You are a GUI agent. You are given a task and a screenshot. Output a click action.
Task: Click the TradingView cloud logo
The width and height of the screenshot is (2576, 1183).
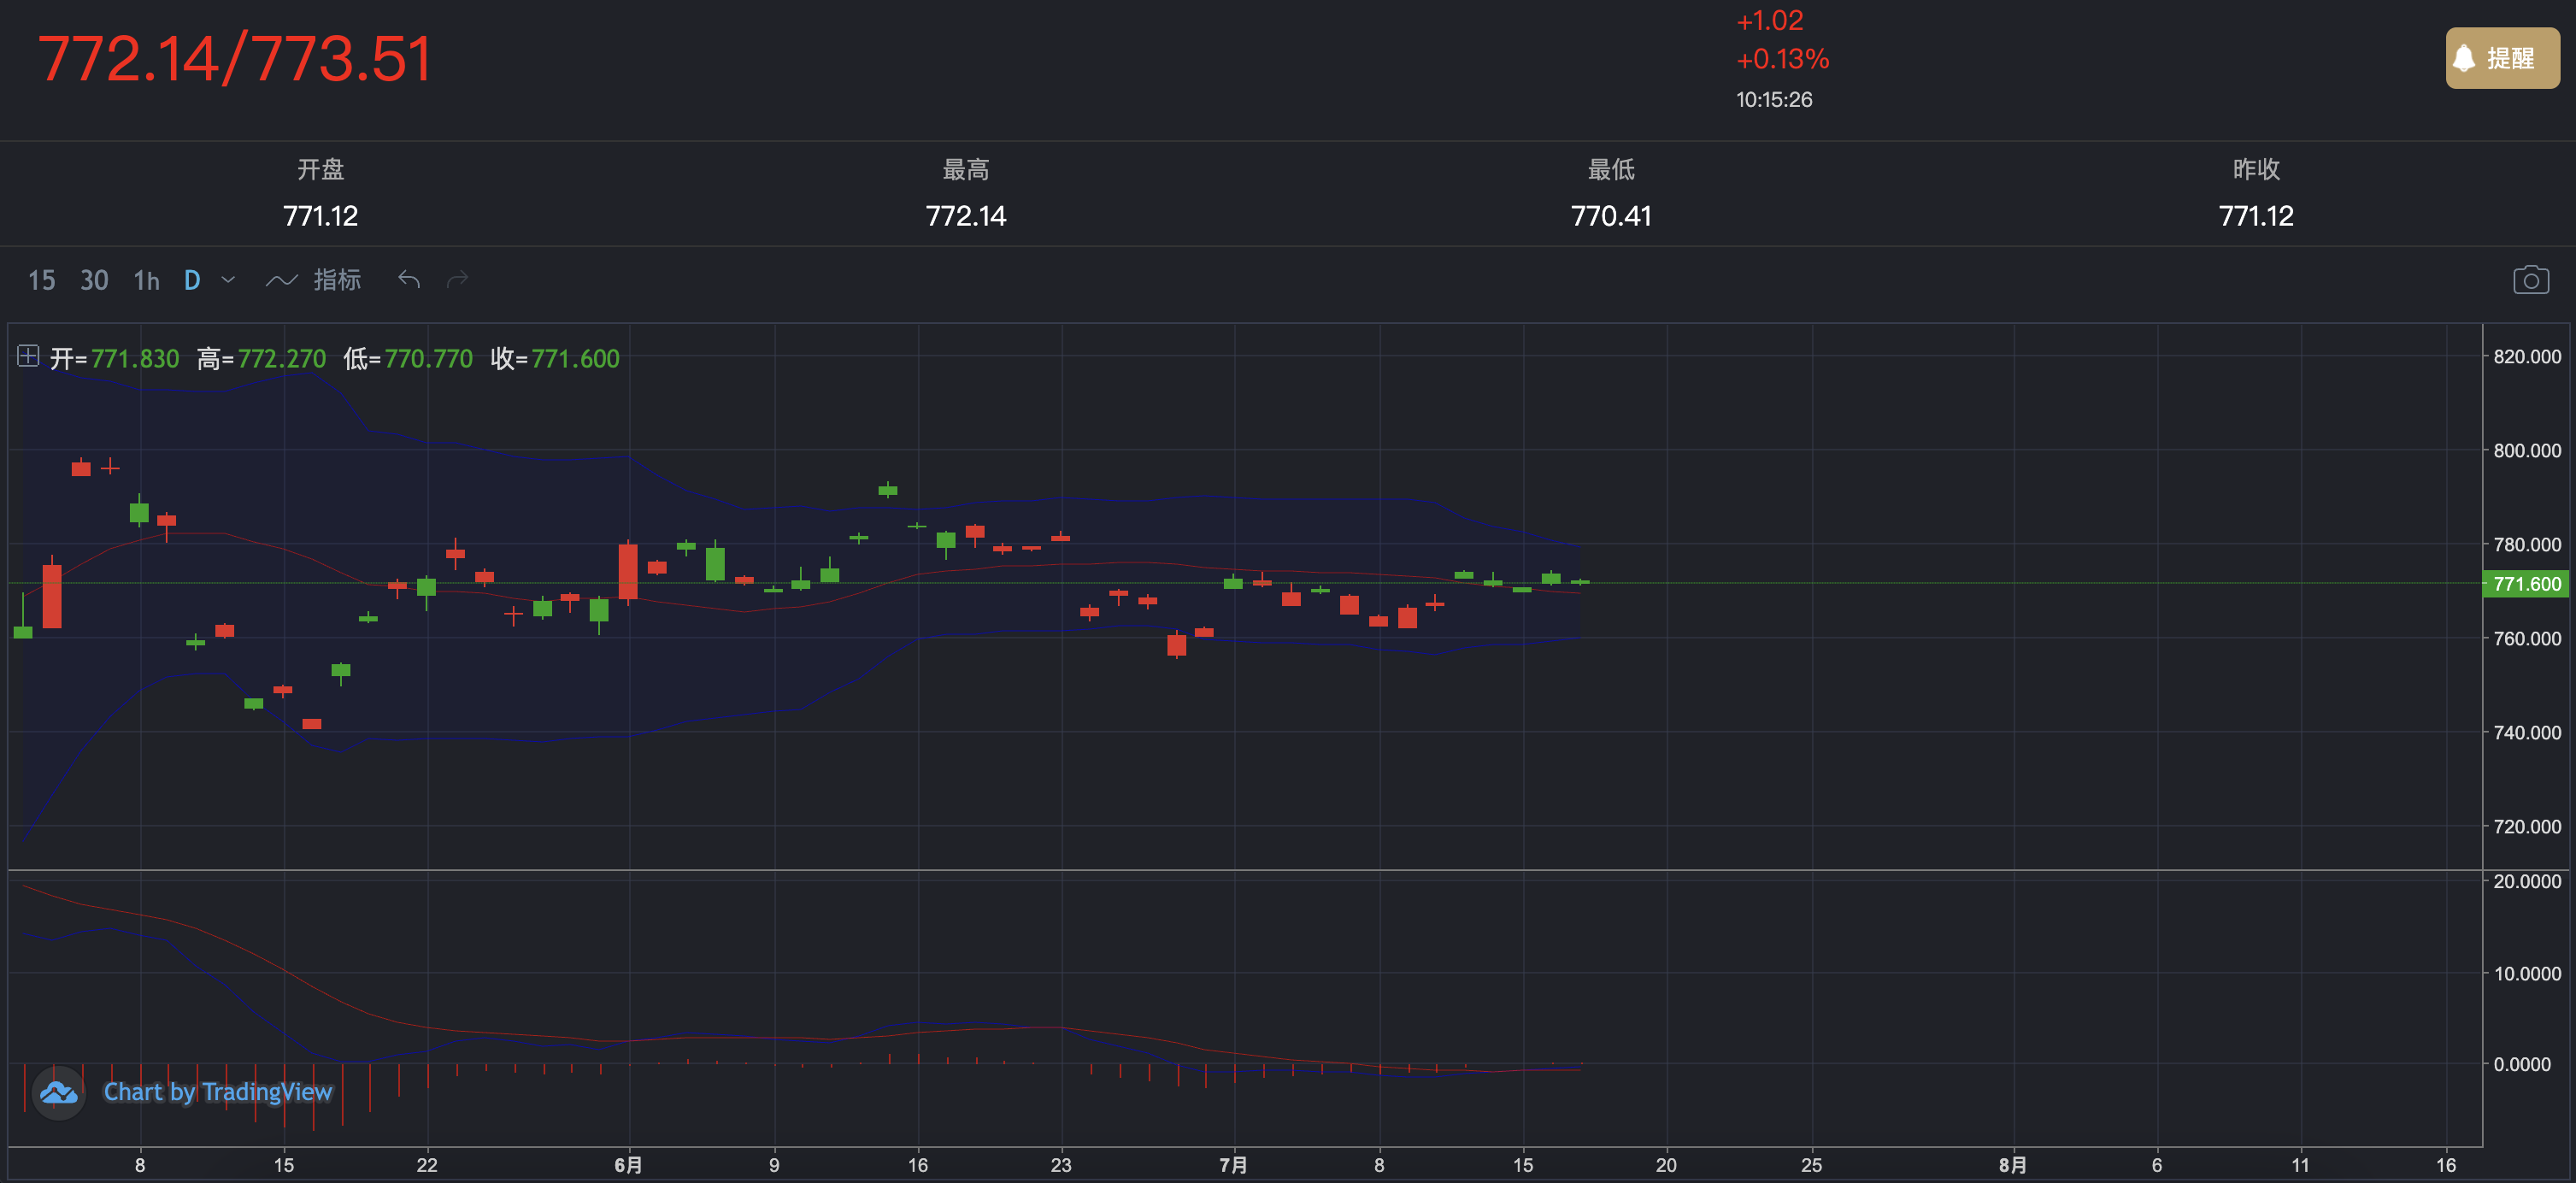coord(59,1093)
